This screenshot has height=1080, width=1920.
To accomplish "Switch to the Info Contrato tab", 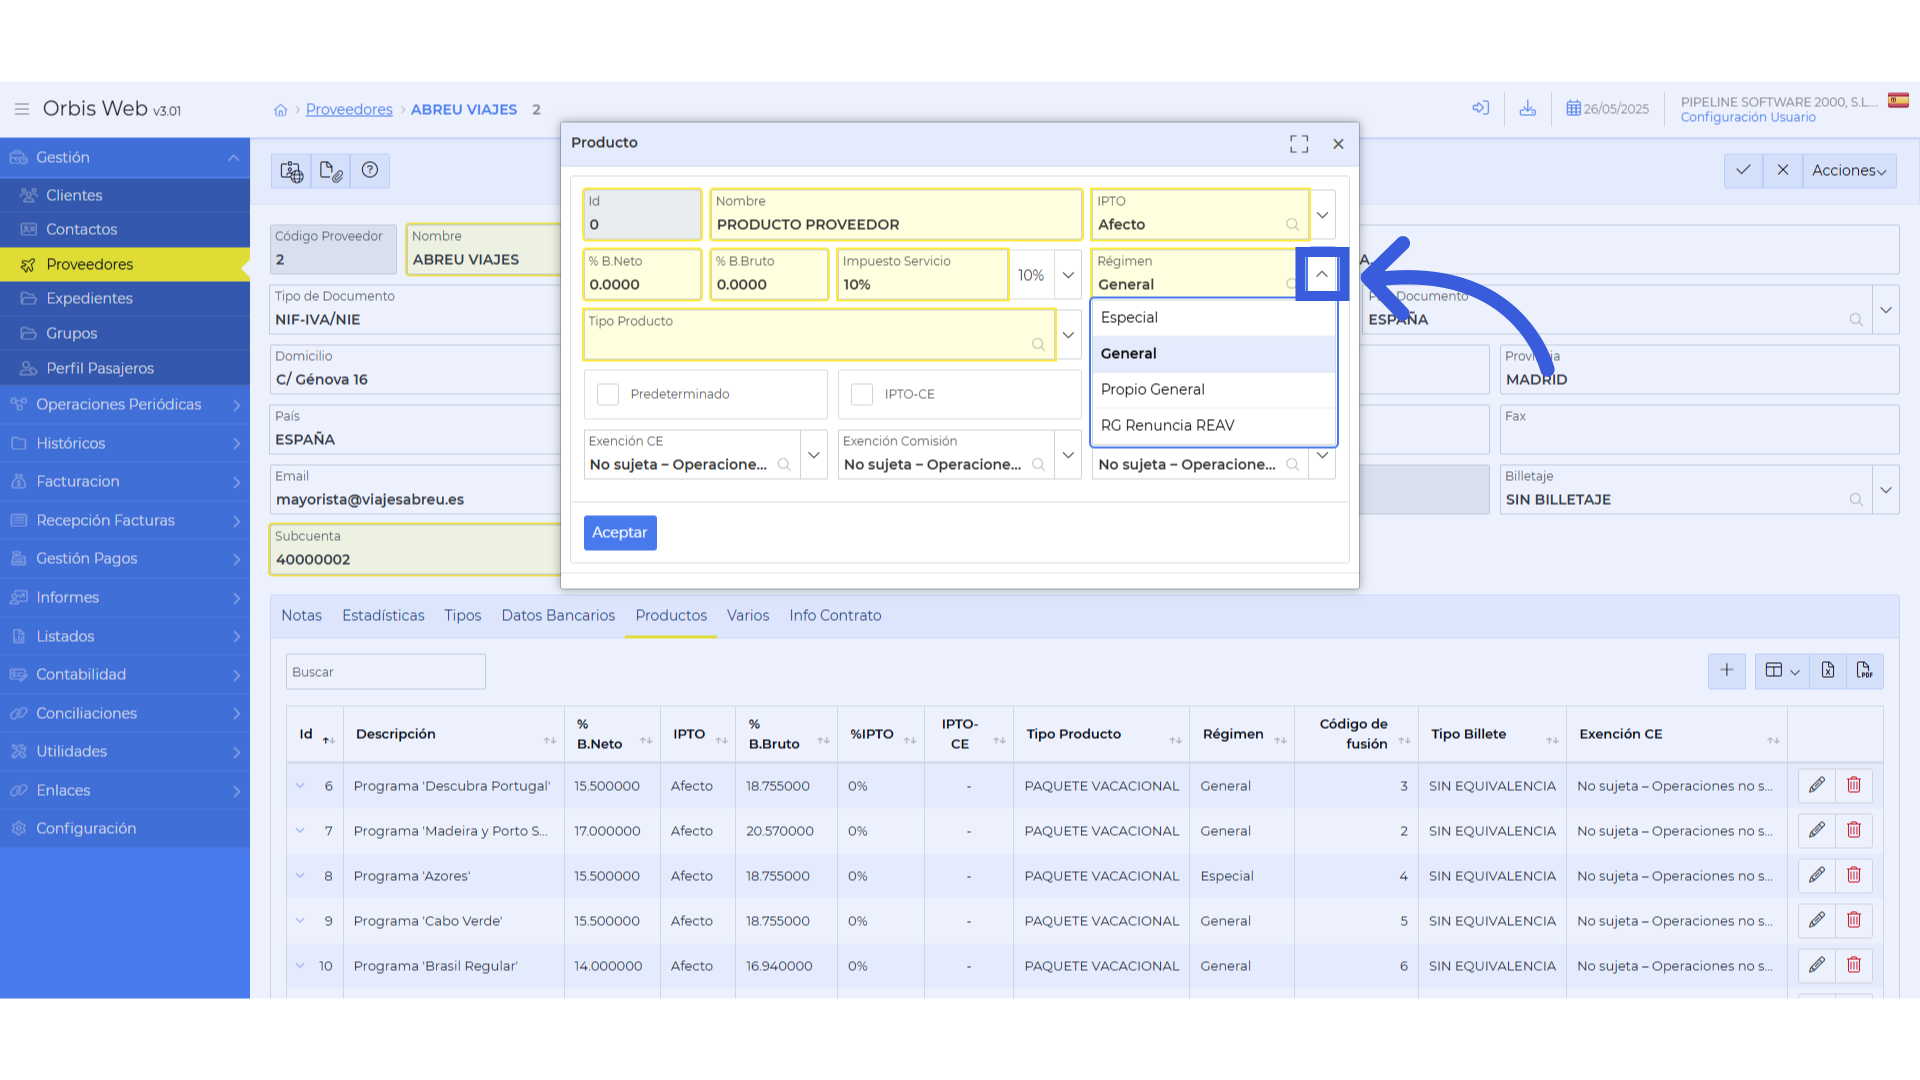I will point(835,616).
